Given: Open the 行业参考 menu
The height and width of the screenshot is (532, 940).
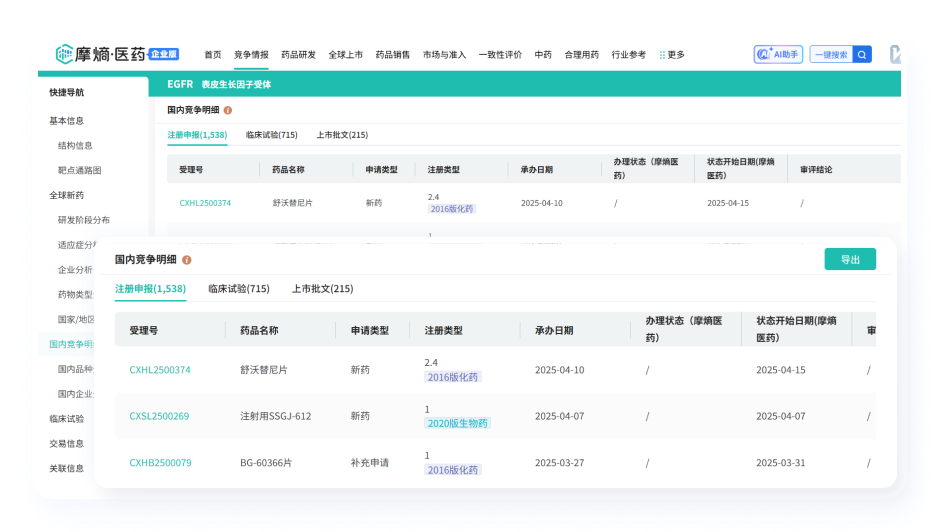Looking at the screenshot, I should (629, 55).
